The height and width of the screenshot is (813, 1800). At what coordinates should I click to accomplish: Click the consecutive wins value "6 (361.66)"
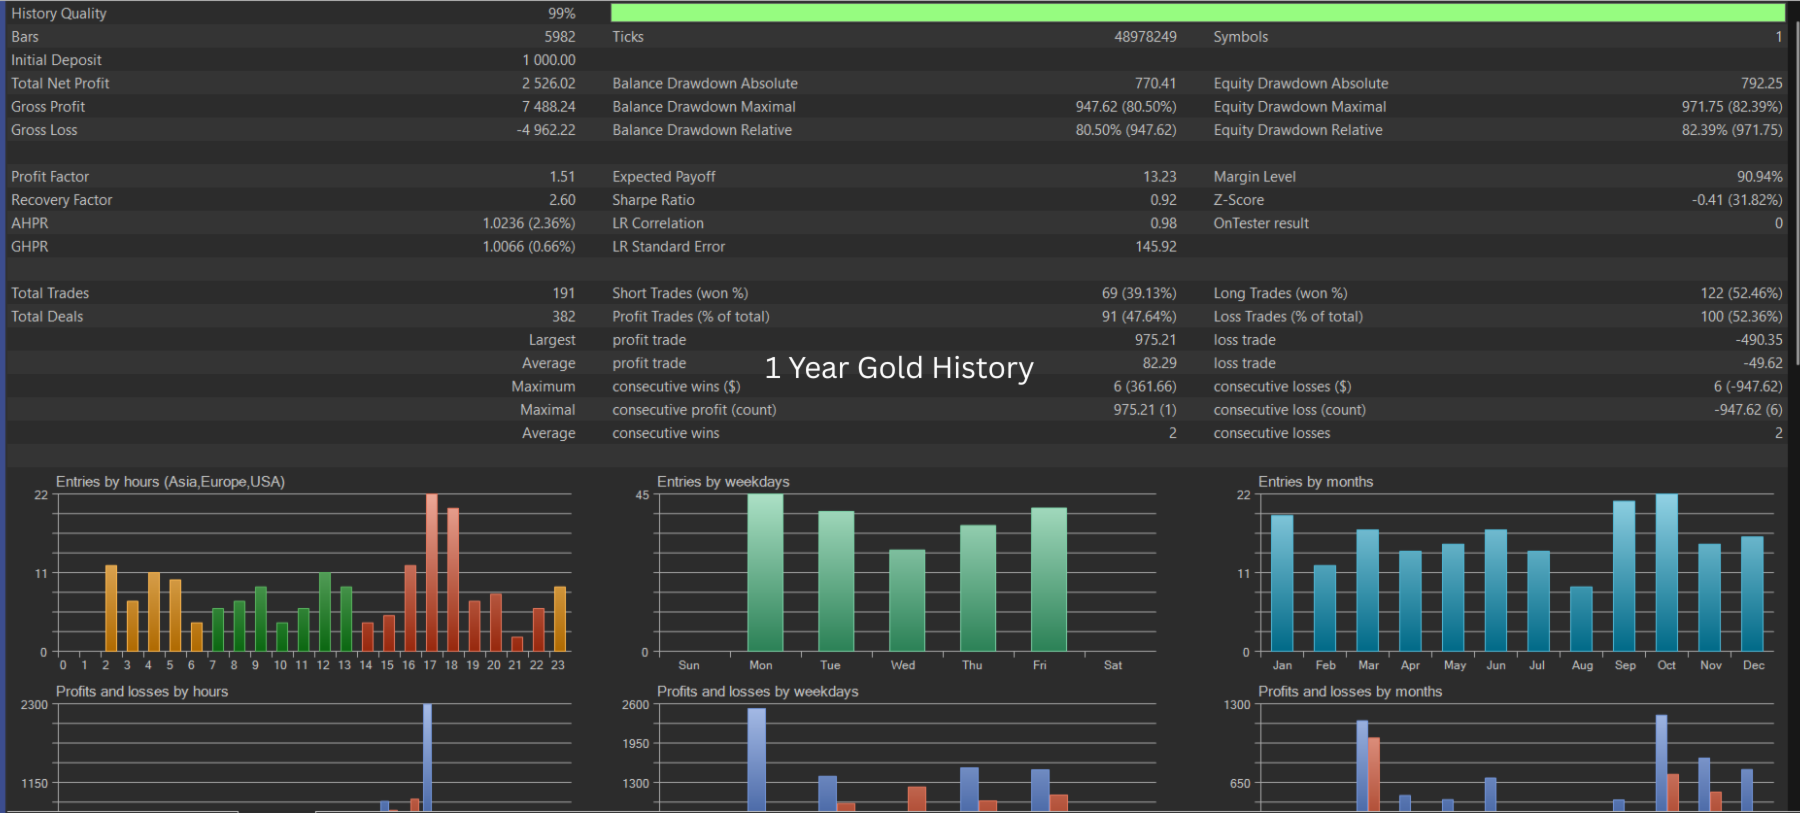[1145, 387]
